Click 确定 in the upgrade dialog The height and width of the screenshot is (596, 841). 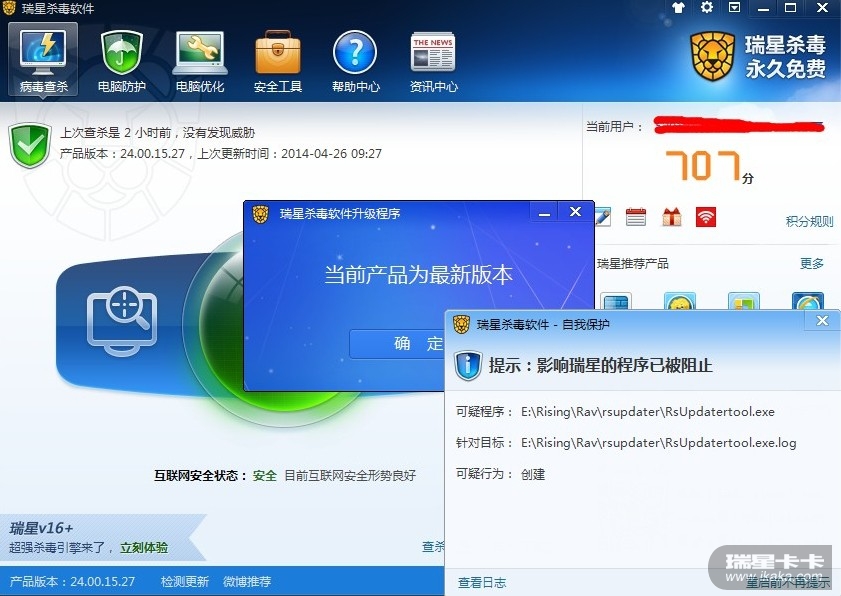[x=397, y=343]
